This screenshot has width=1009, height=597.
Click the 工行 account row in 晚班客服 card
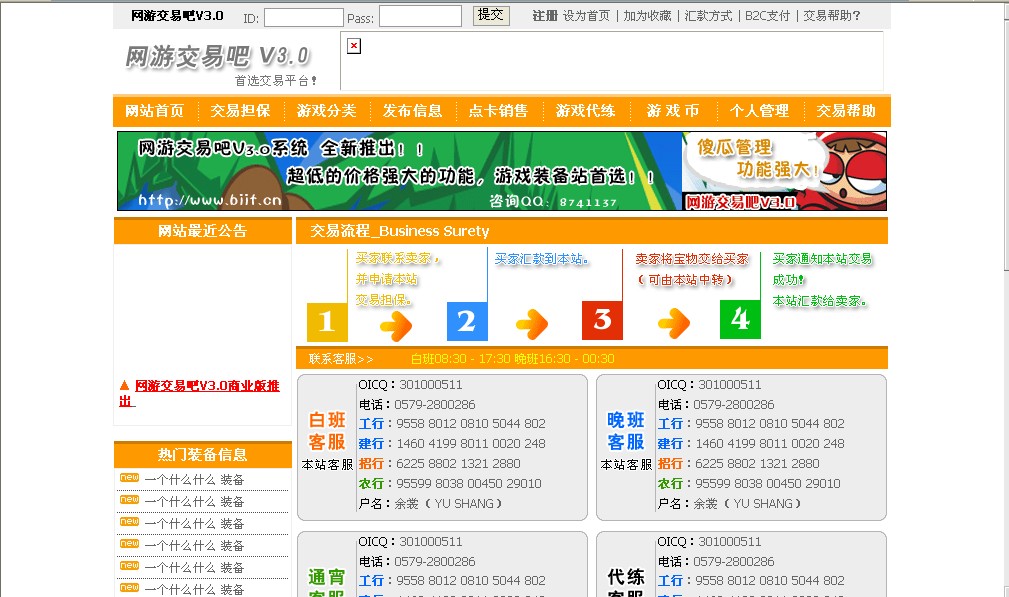751,424
